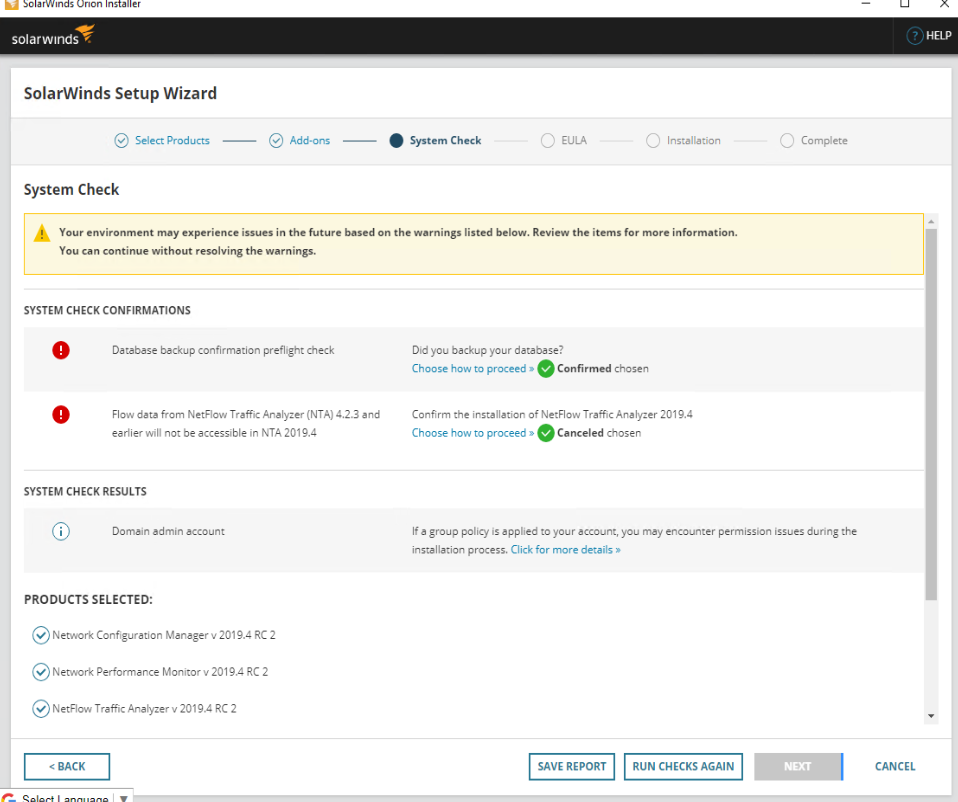Select the System Check step label
Screen dimensions: 958x802
pos(445,140)
